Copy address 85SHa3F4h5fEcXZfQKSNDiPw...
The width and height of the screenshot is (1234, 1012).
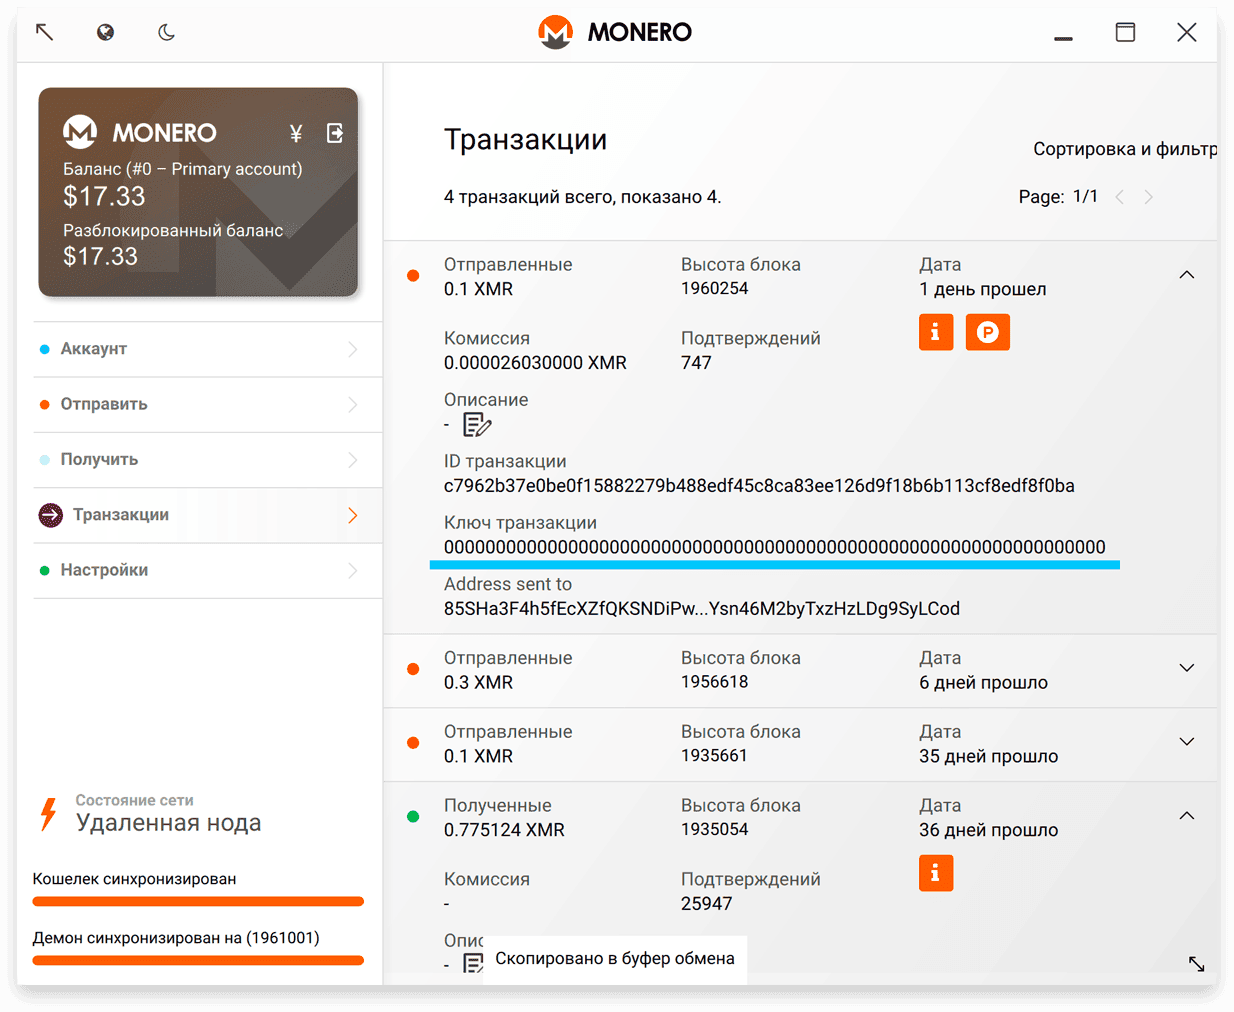point(702,609)
